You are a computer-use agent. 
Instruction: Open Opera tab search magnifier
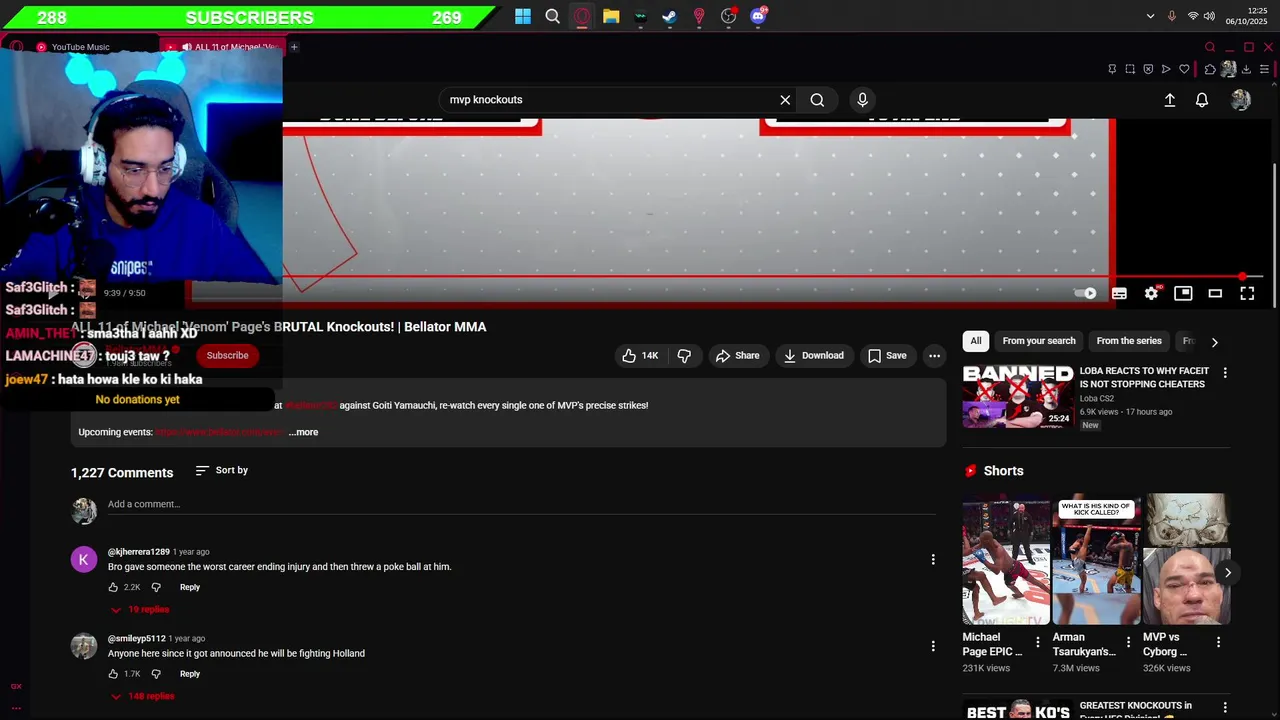click(x=1210, y=47)
